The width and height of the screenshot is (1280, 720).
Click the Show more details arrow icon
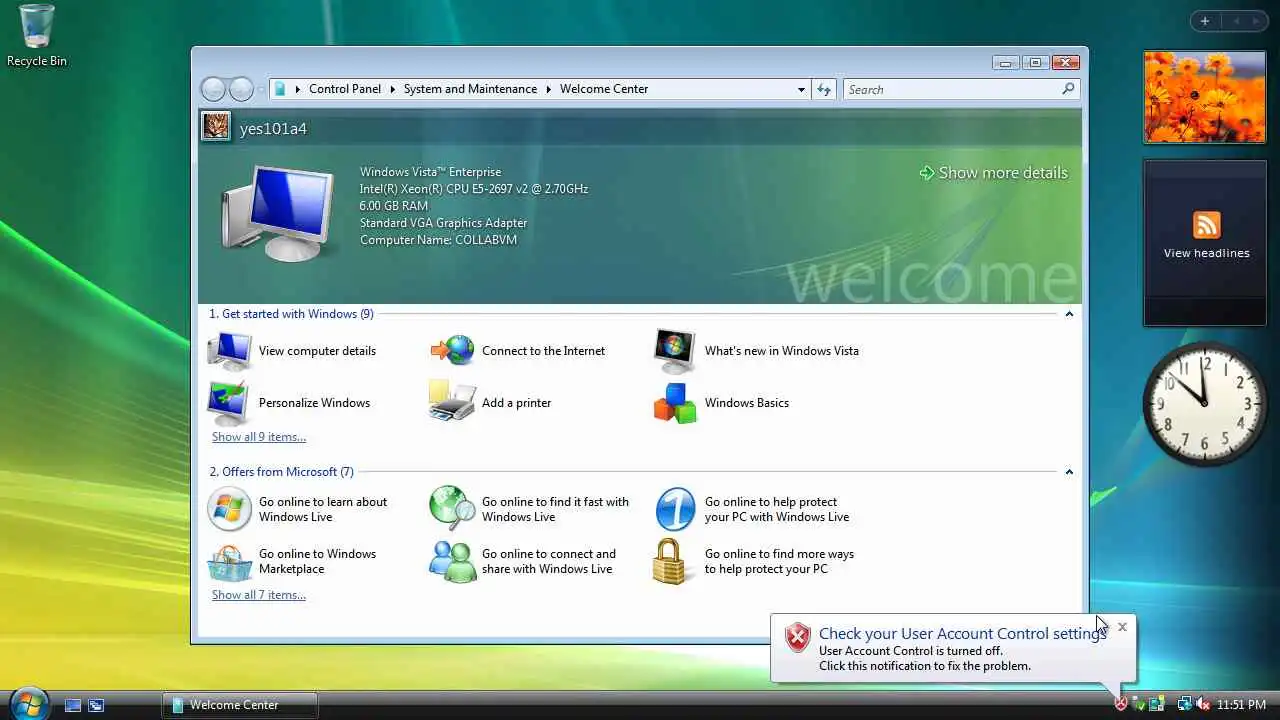click(x=927, y=173)
